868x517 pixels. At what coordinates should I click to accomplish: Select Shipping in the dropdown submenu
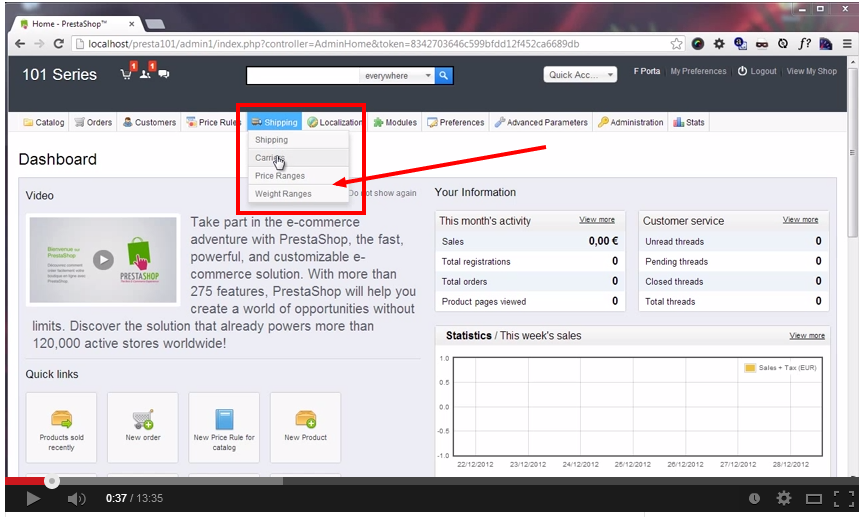(x=298, y=140)
